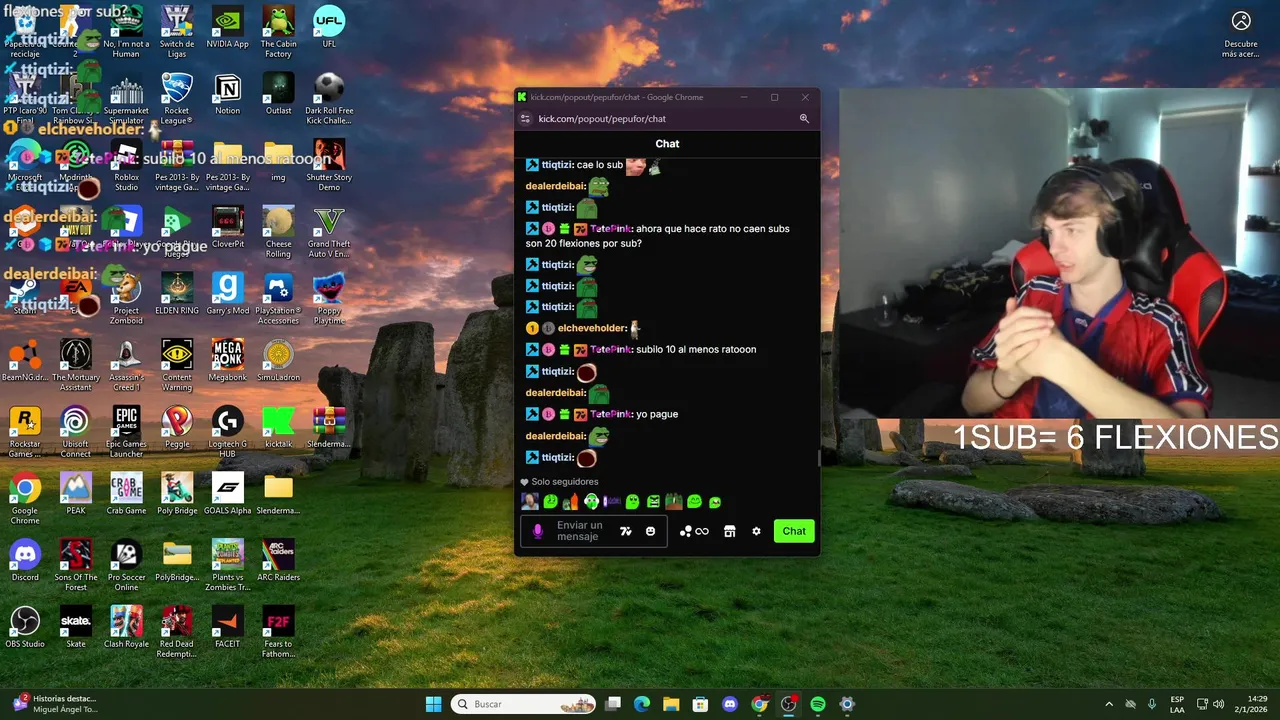Open the FACEIT desktop icon
This screenshot has width=1280, height=720.
(227, 628)
